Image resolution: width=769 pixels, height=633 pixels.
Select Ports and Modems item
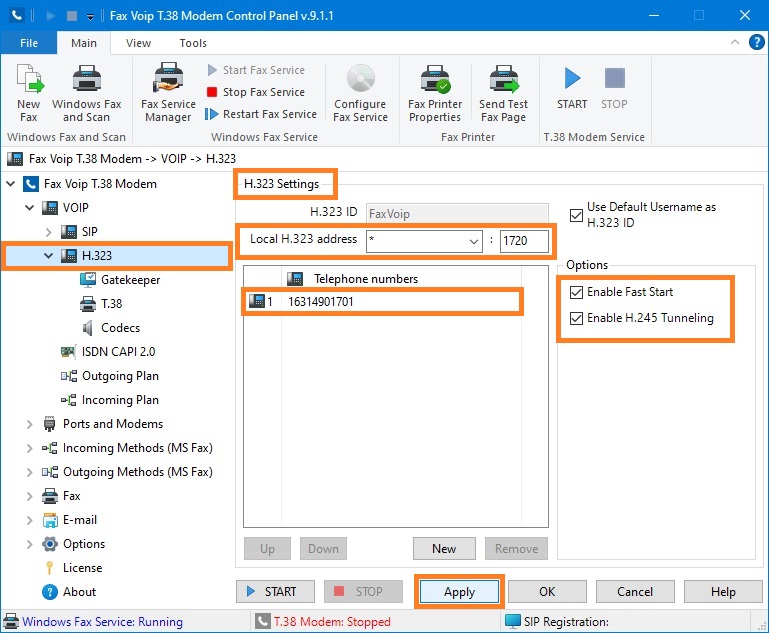[113, 424]
